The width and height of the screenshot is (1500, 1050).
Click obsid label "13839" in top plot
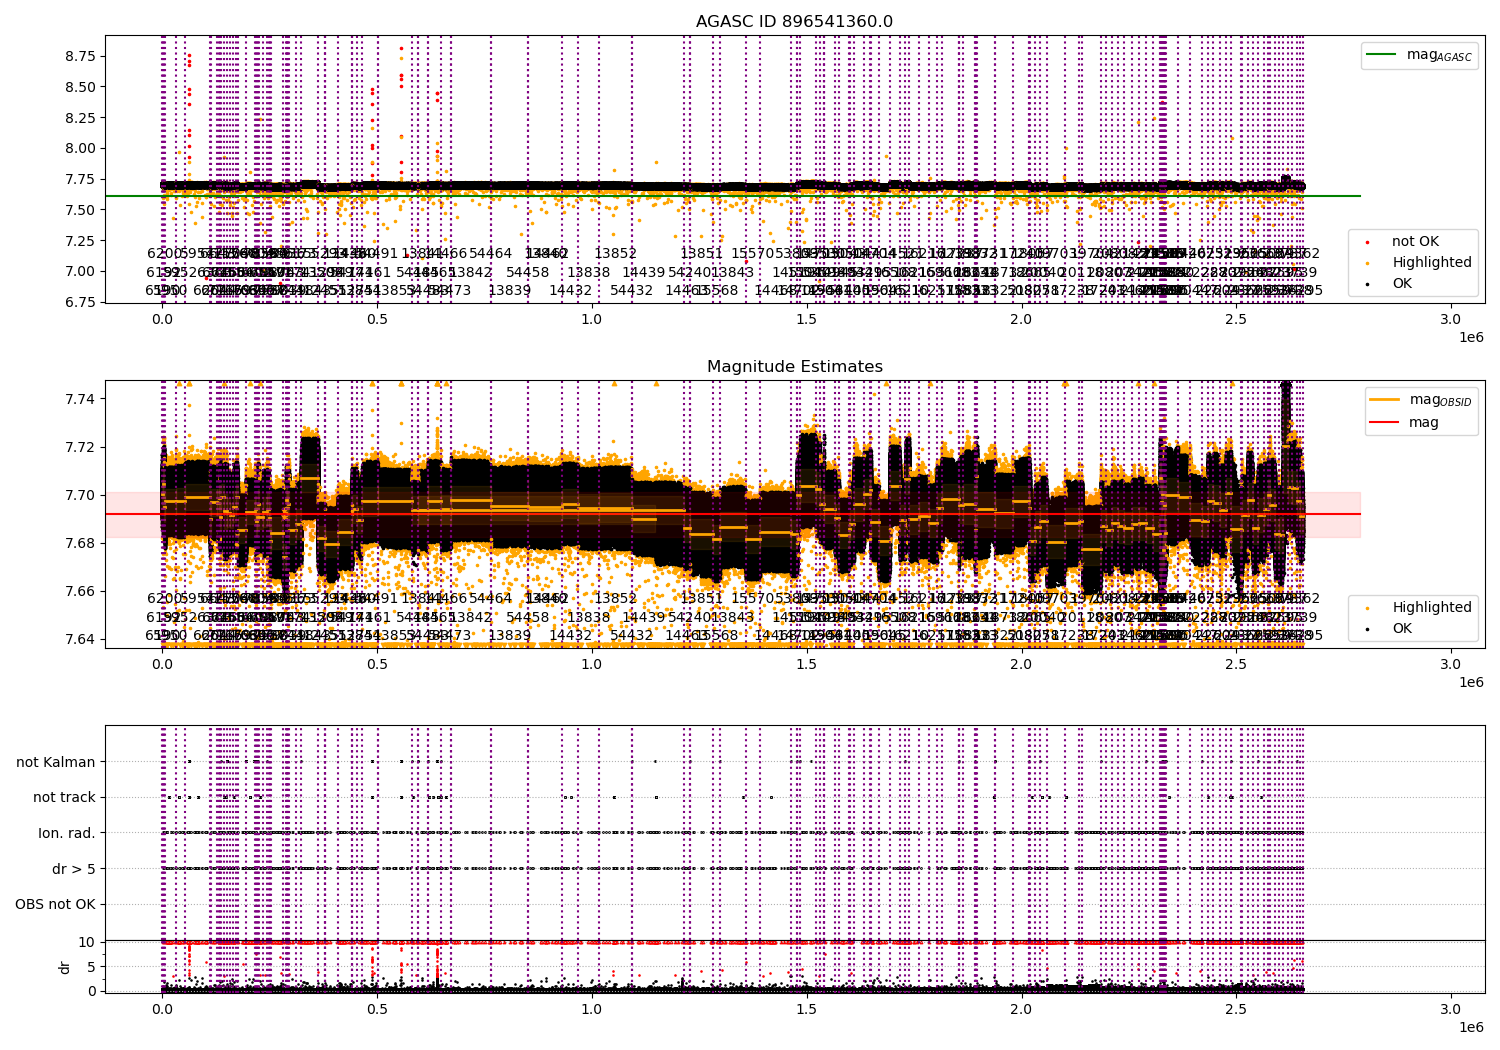click(510, 290)
